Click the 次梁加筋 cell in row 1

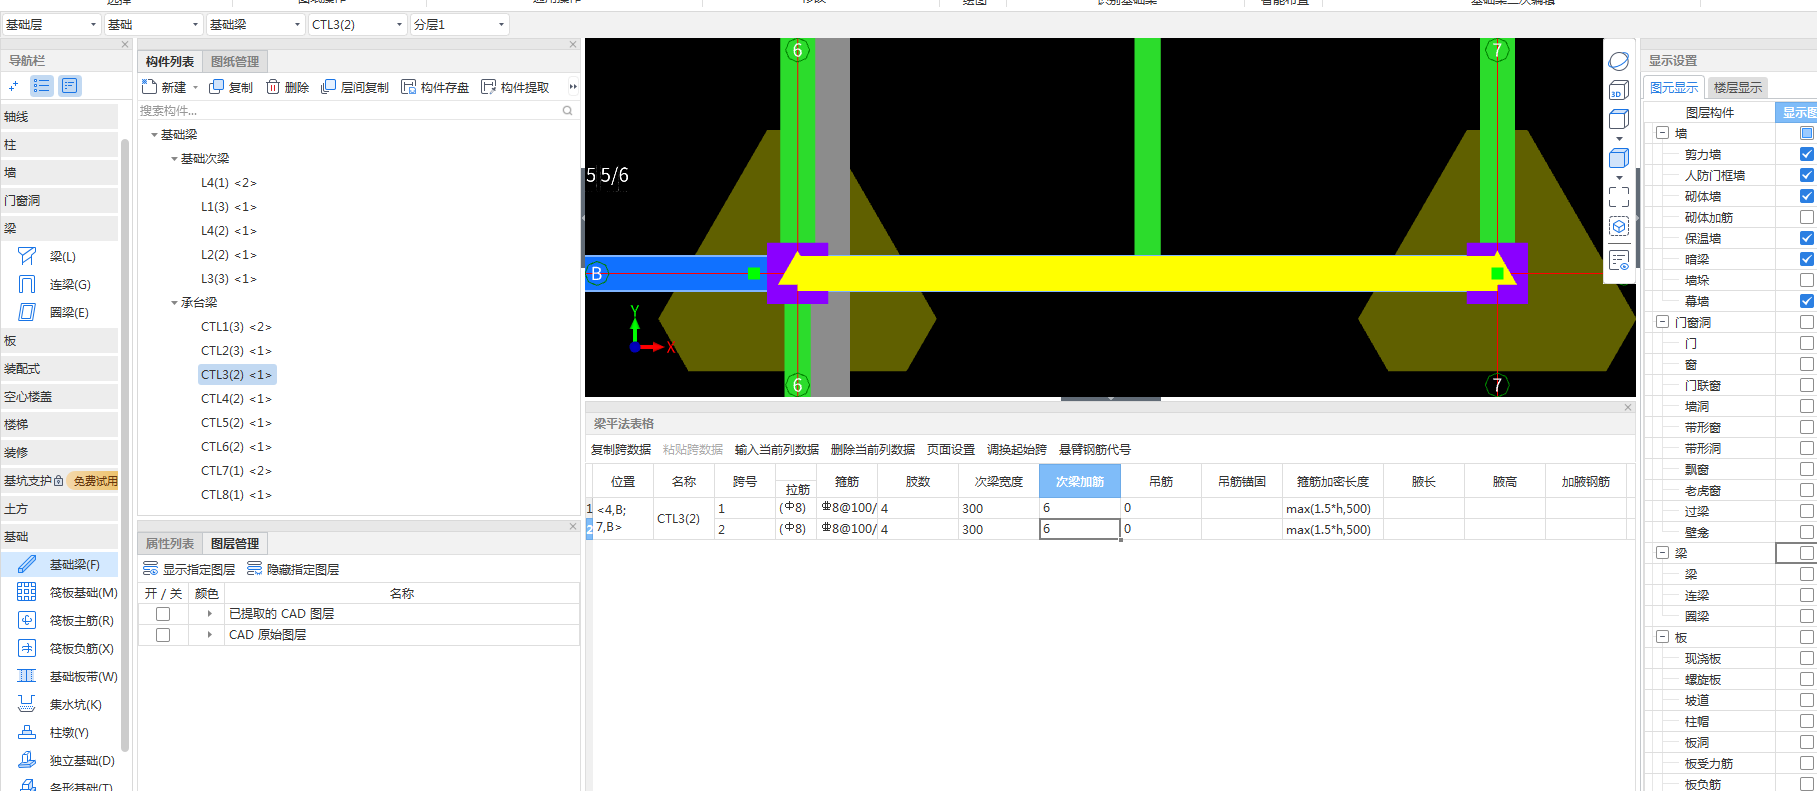(x=1080, y=508)
